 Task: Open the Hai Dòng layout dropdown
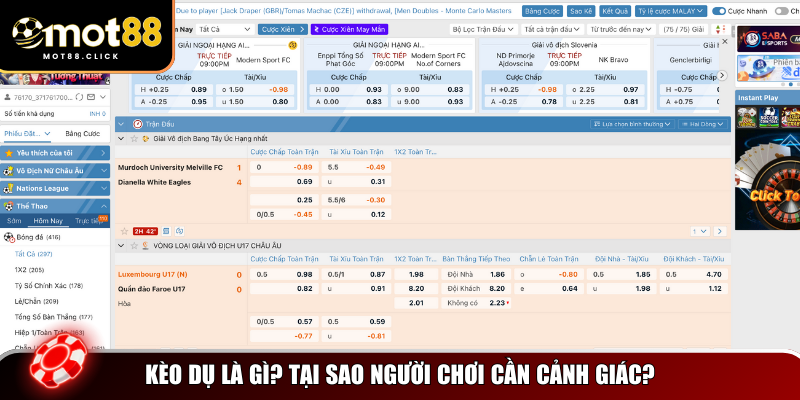tap(703, 124)
